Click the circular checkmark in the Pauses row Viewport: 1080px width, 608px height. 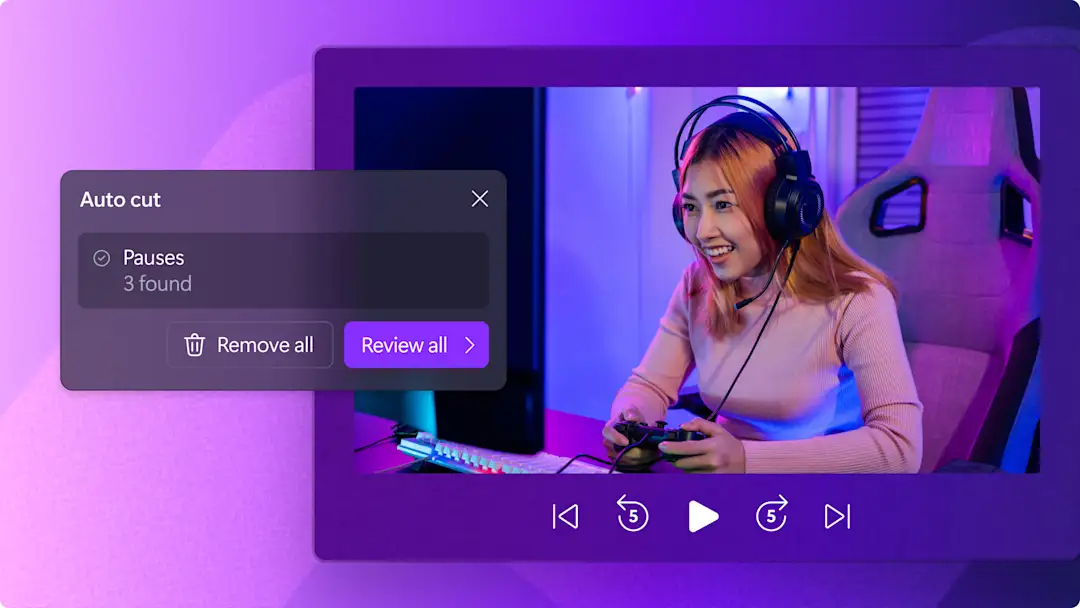pos(101,257)
